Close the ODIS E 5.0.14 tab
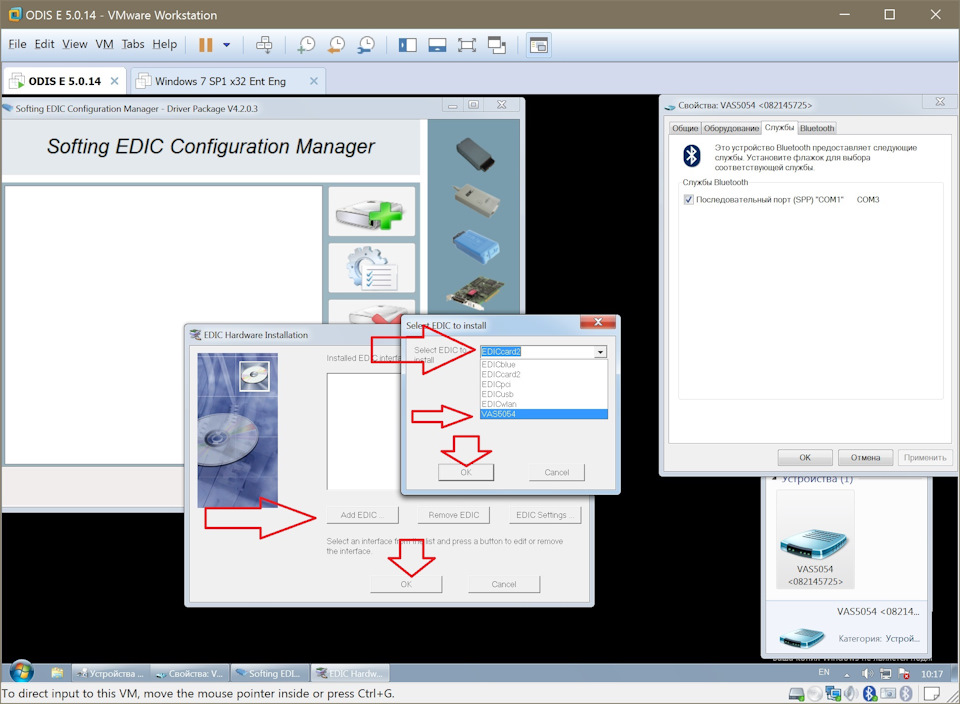The width and height of the screenshot is (960, 704). click(x=114, y=81)
